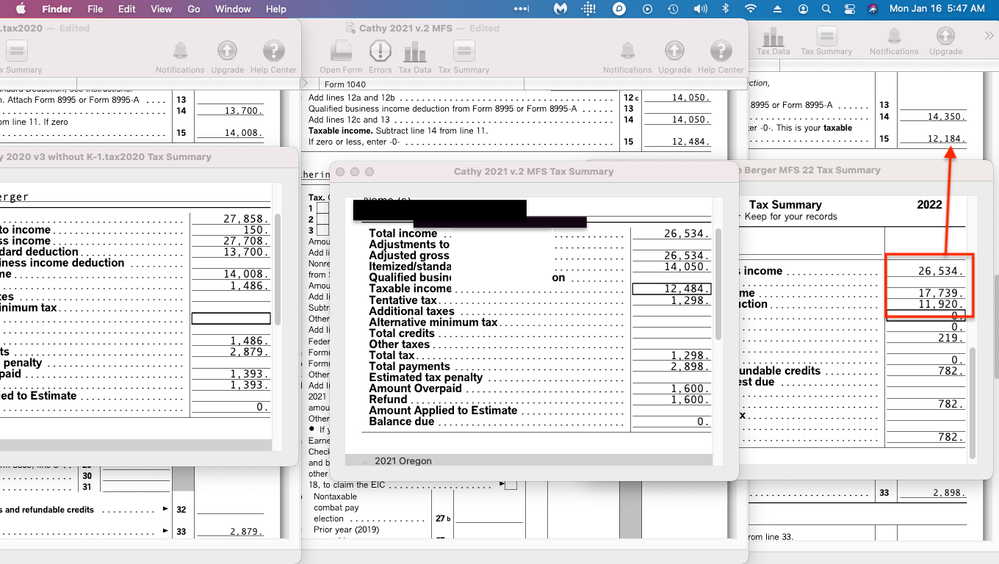Click Tax Summary icon in 2020 window toolbar
Viewport: 999px width, 564px height.
17,50
